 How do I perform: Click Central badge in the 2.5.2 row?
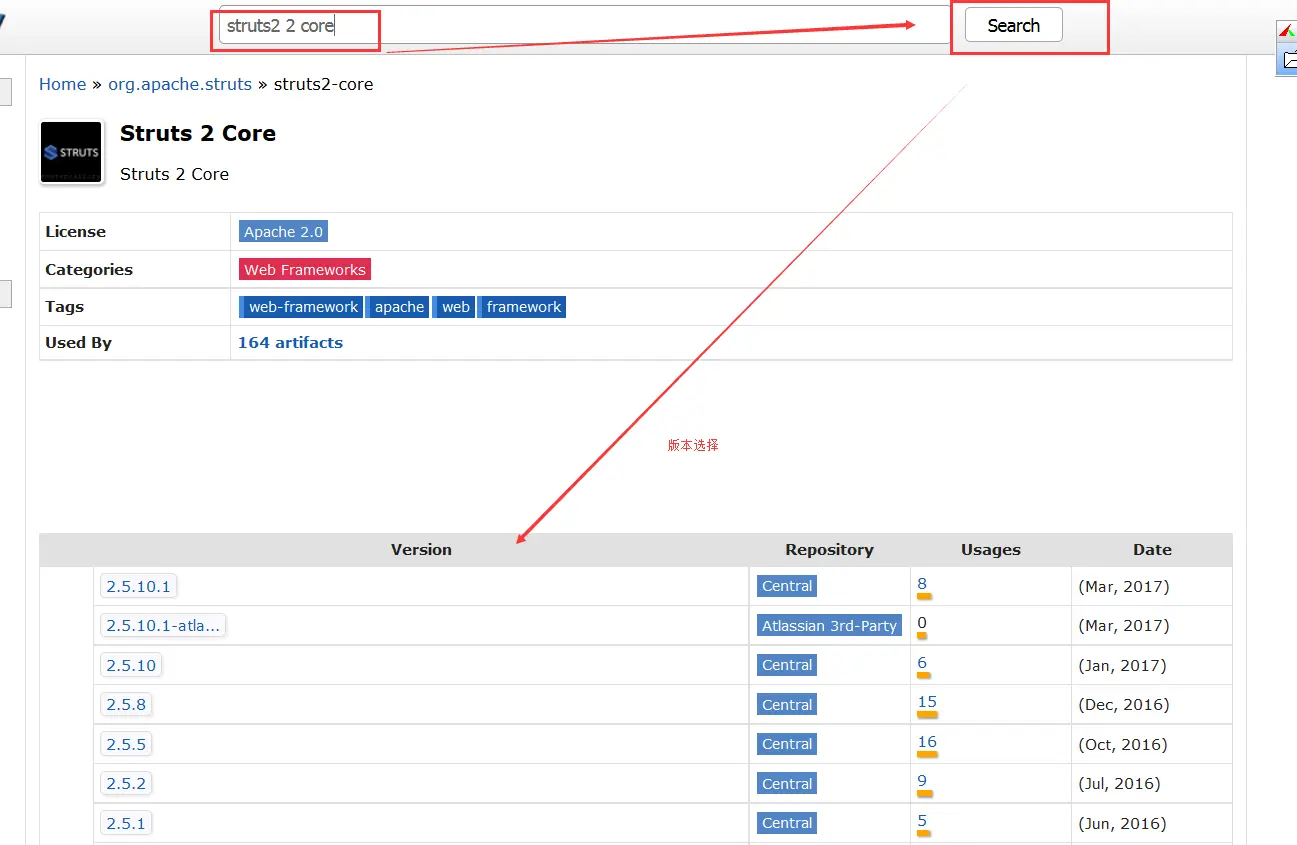point(787,783)
